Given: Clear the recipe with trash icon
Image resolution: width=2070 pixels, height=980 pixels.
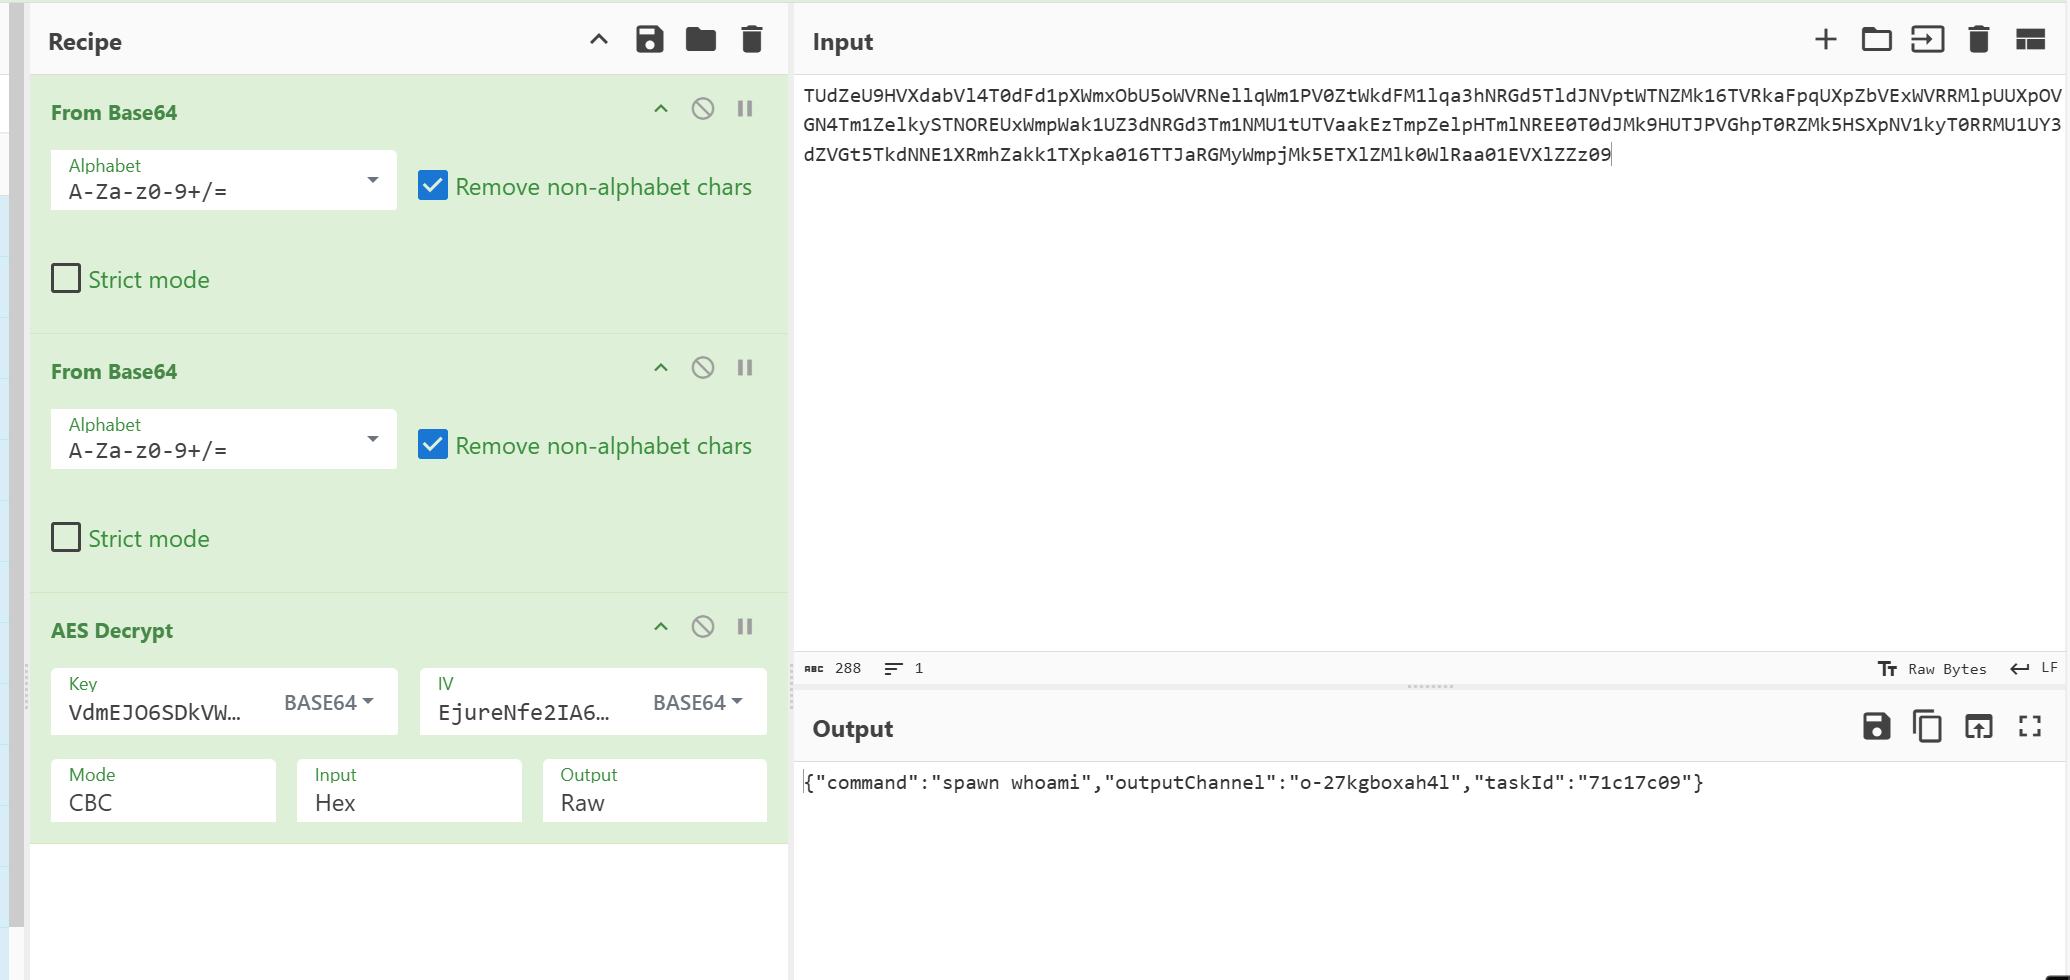Looking at the screenshot, I should coord(752,40).
